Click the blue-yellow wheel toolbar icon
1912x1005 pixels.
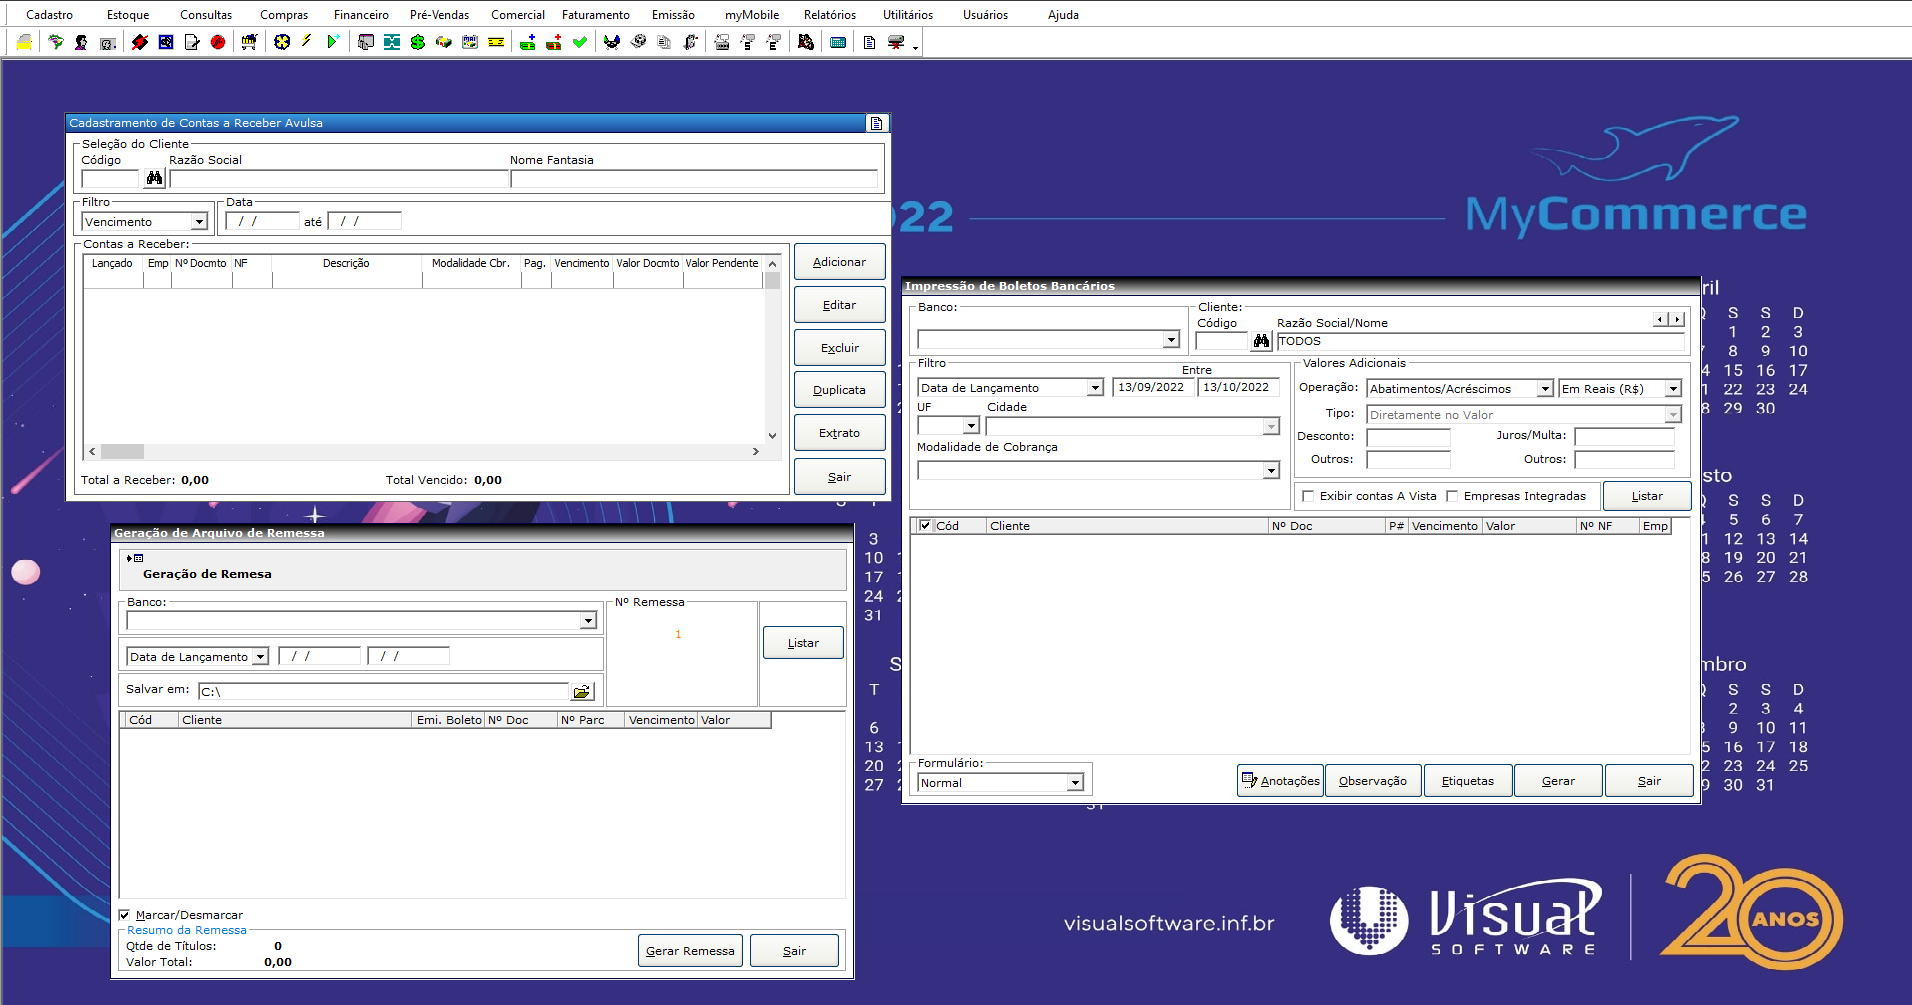(x=282, y=42)
